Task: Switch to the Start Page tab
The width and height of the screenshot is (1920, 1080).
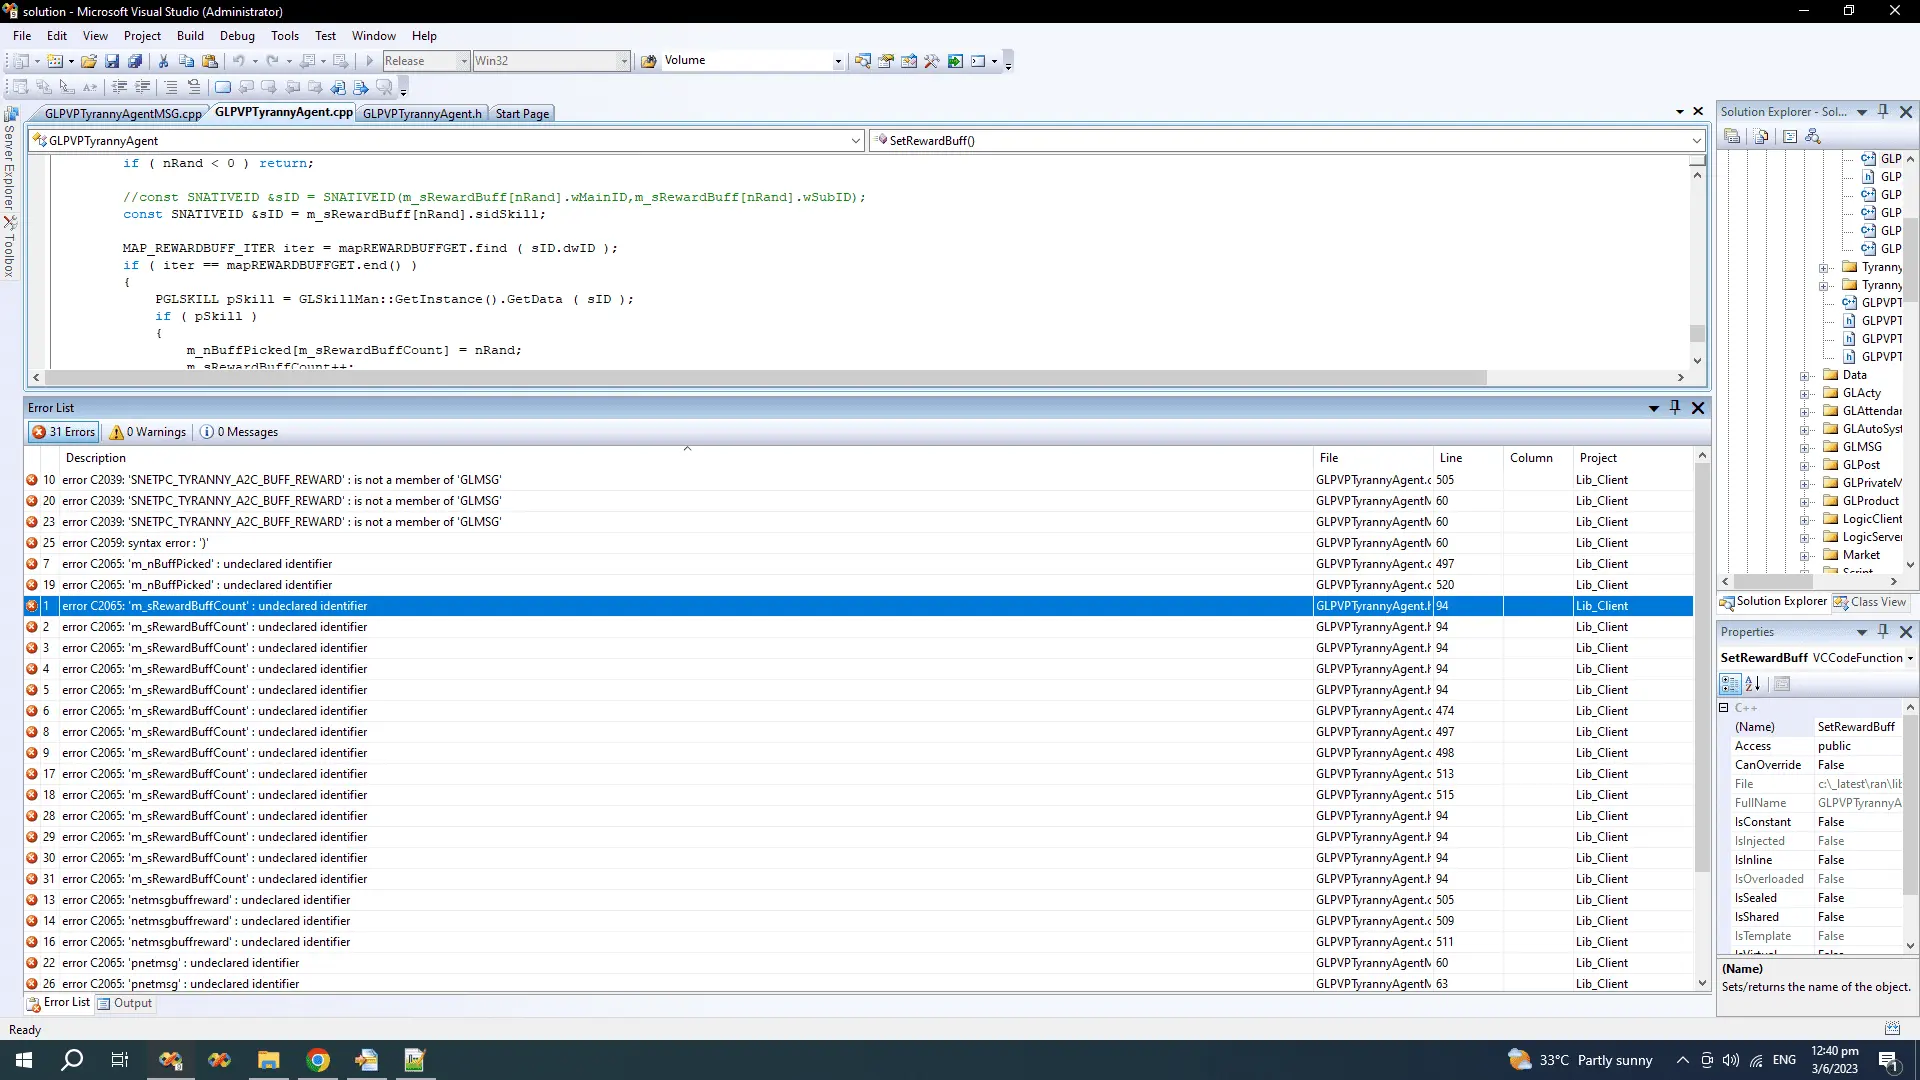Action: click(522, 113)
